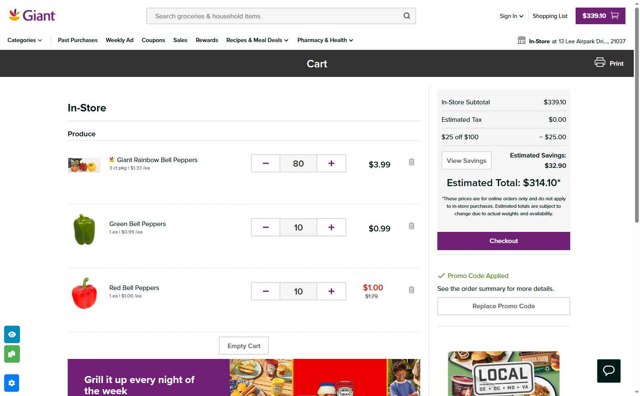Click the rainbow bell peppers thumbnail
This screenshot has height=396, width=640.
tap(84, 165)
